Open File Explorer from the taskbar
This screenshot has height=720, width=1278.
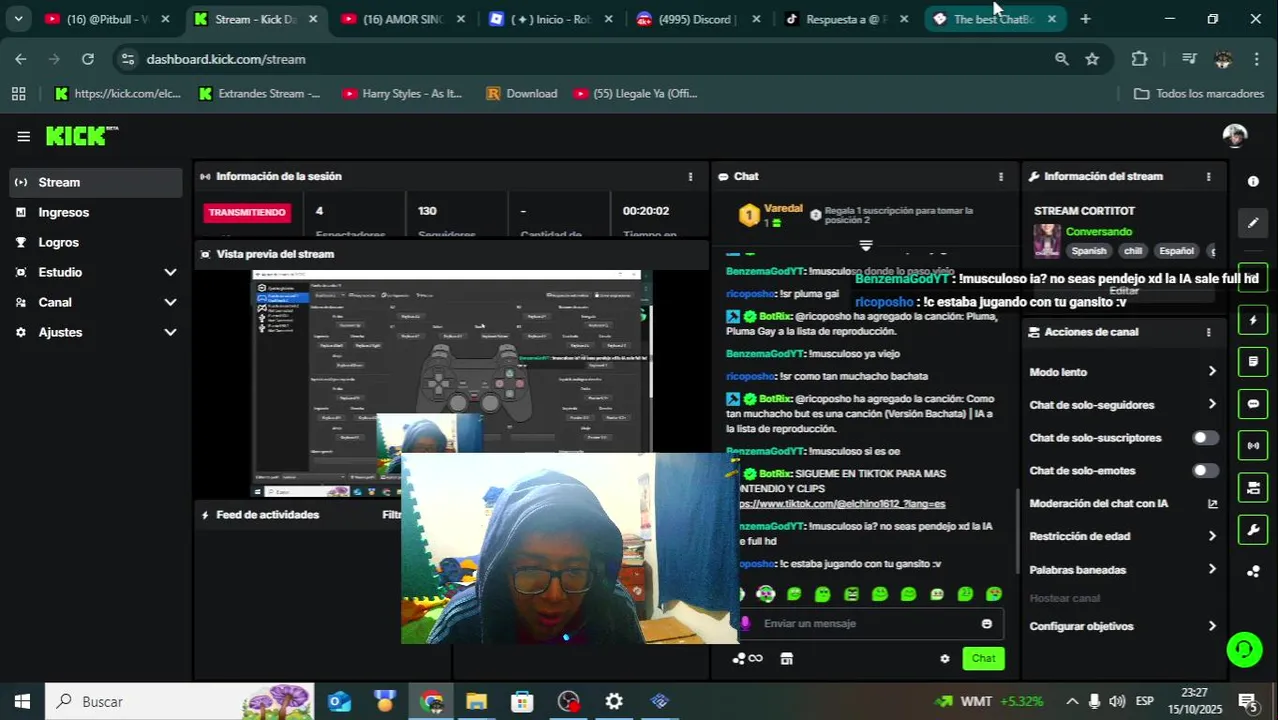tap(476, 702)
